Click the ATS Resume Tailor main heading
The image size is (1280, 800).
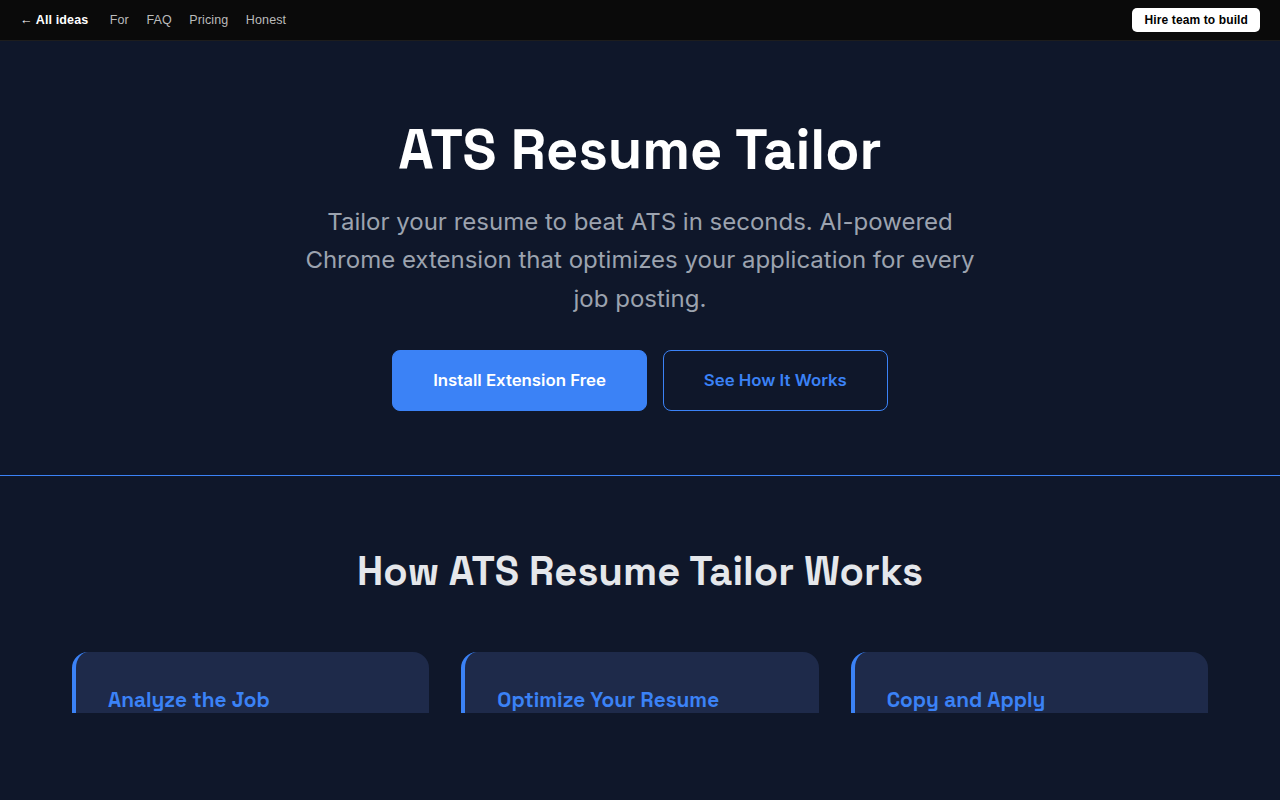coord(640,151)
